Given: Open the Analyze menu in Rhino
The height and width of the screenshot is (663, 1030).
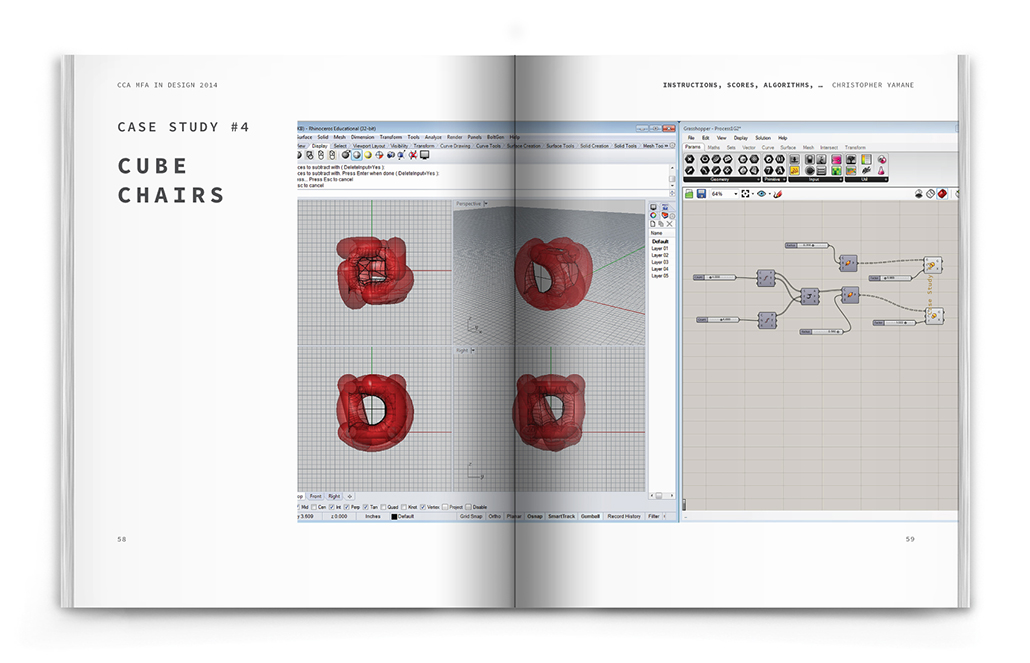Looking at the screenshot, I should pos(433,137).
